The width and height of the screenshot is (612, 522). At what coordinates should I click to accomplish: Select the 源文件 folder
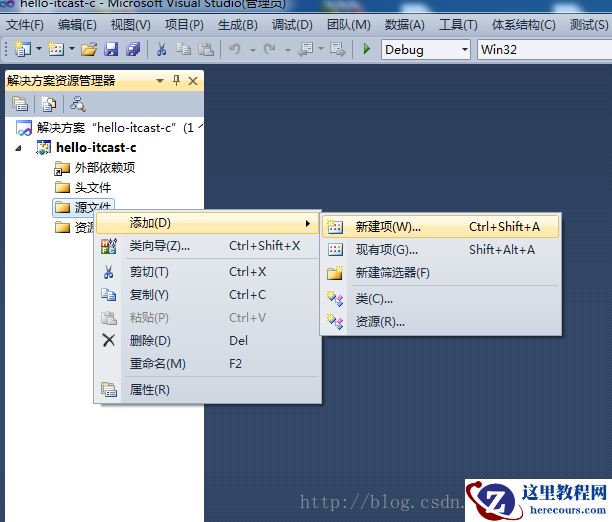83,207
